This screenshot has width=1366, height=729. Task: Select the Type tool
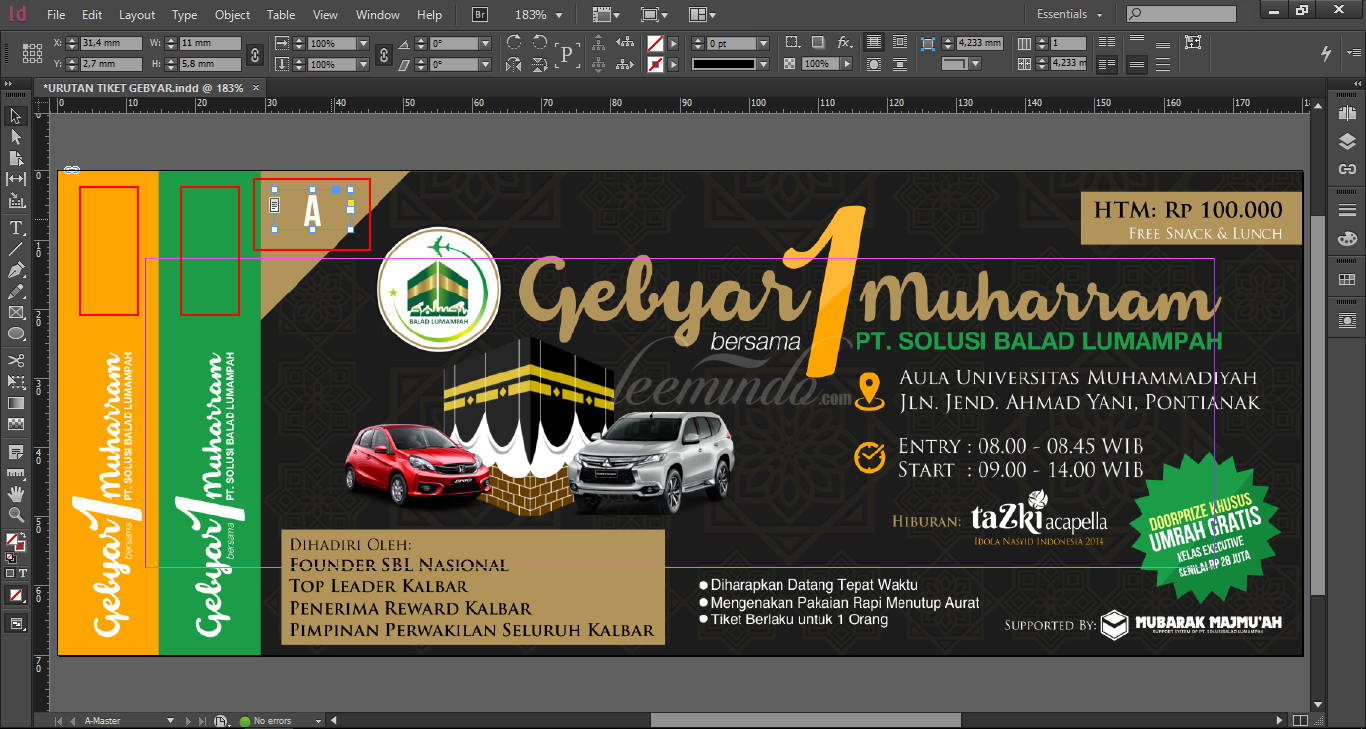coord(16,227)
